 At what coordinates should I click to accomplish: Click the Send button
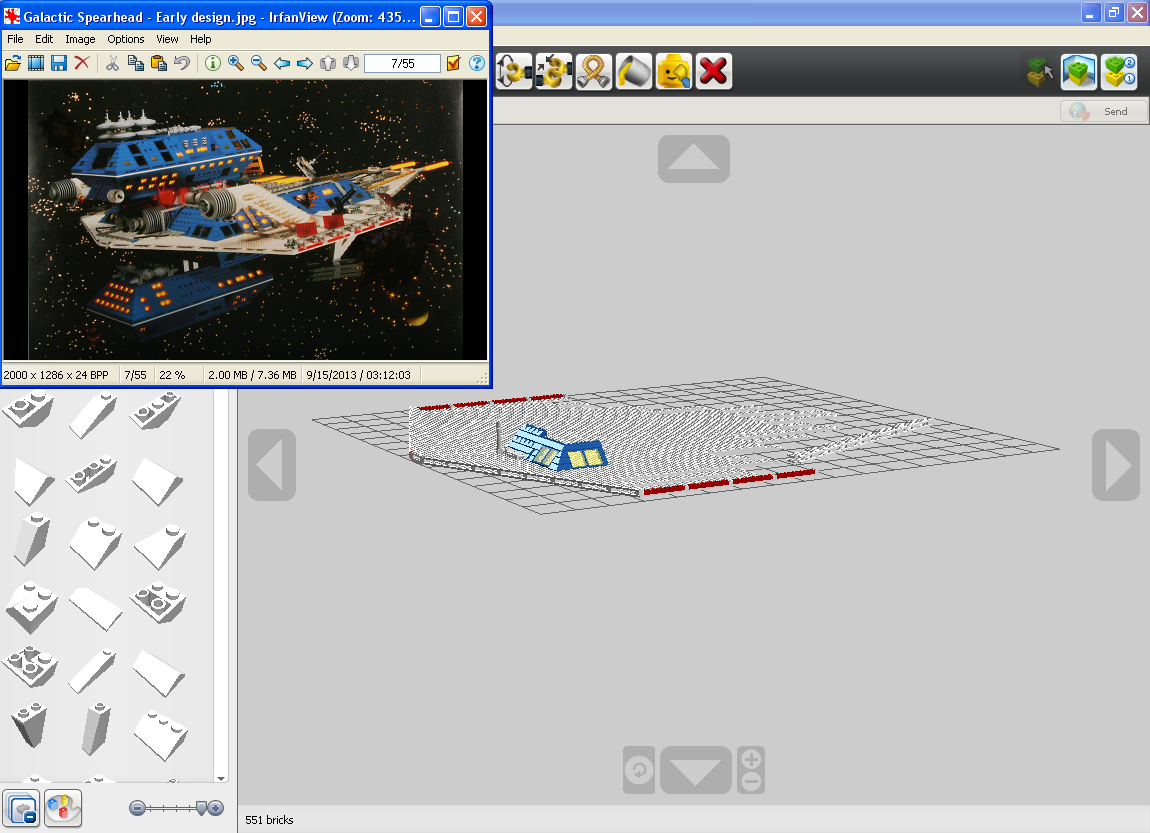[x=1104, y=111]
